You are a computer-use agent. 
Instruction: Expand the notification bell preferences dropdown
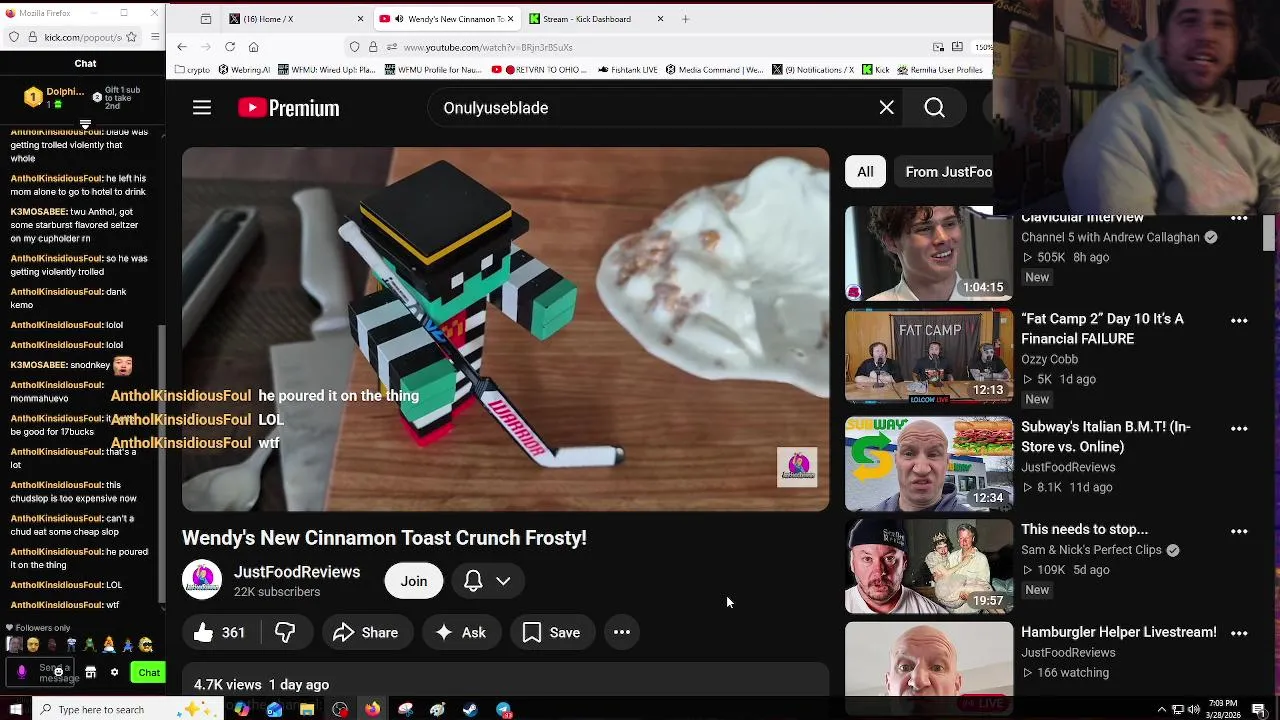[x=488, y=581]
